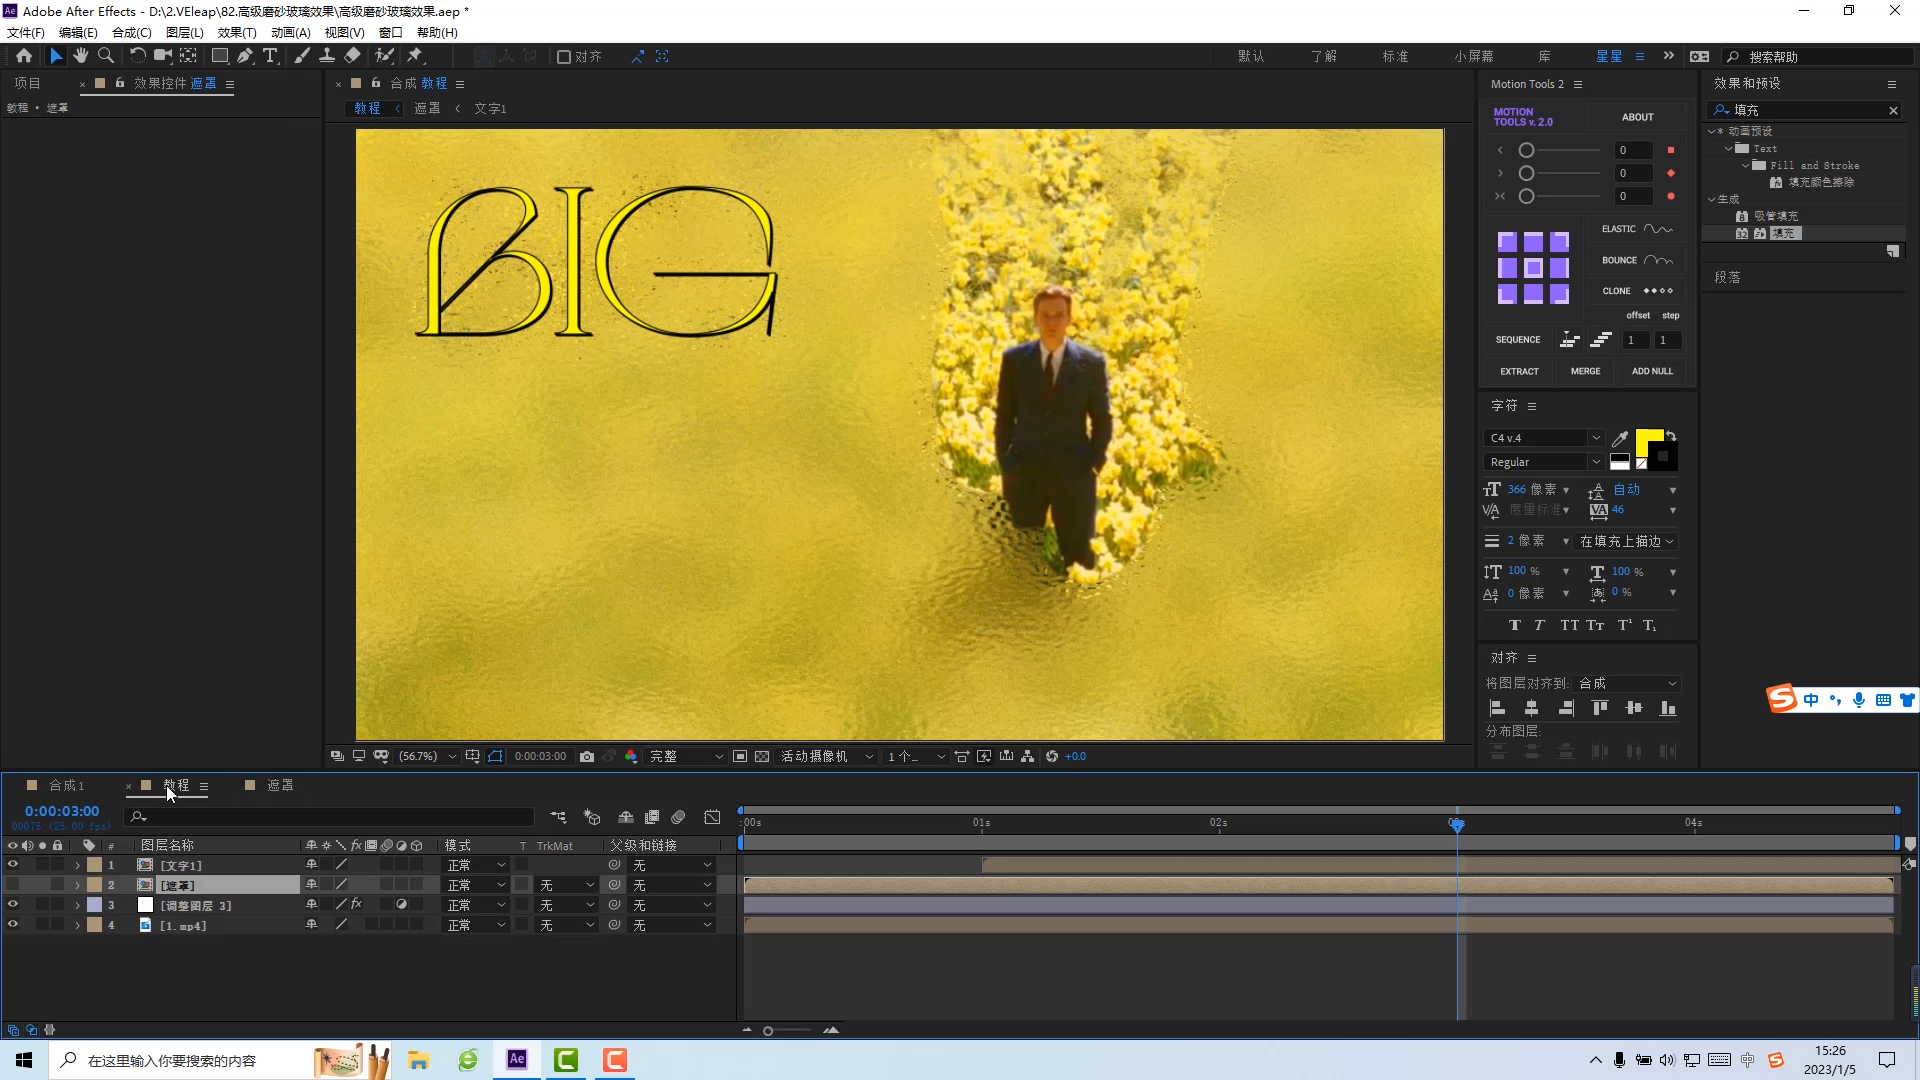
Task: Toggle fx switch on 调整图层 3 layer
Action: pyautogui.click(x=357, y=904)
